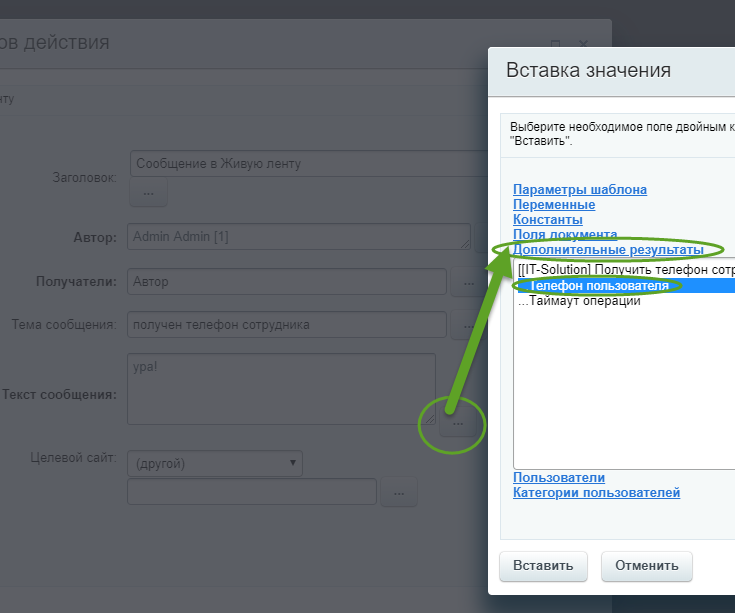Open value picker for Текст сообщения

(x=456, y=424)
